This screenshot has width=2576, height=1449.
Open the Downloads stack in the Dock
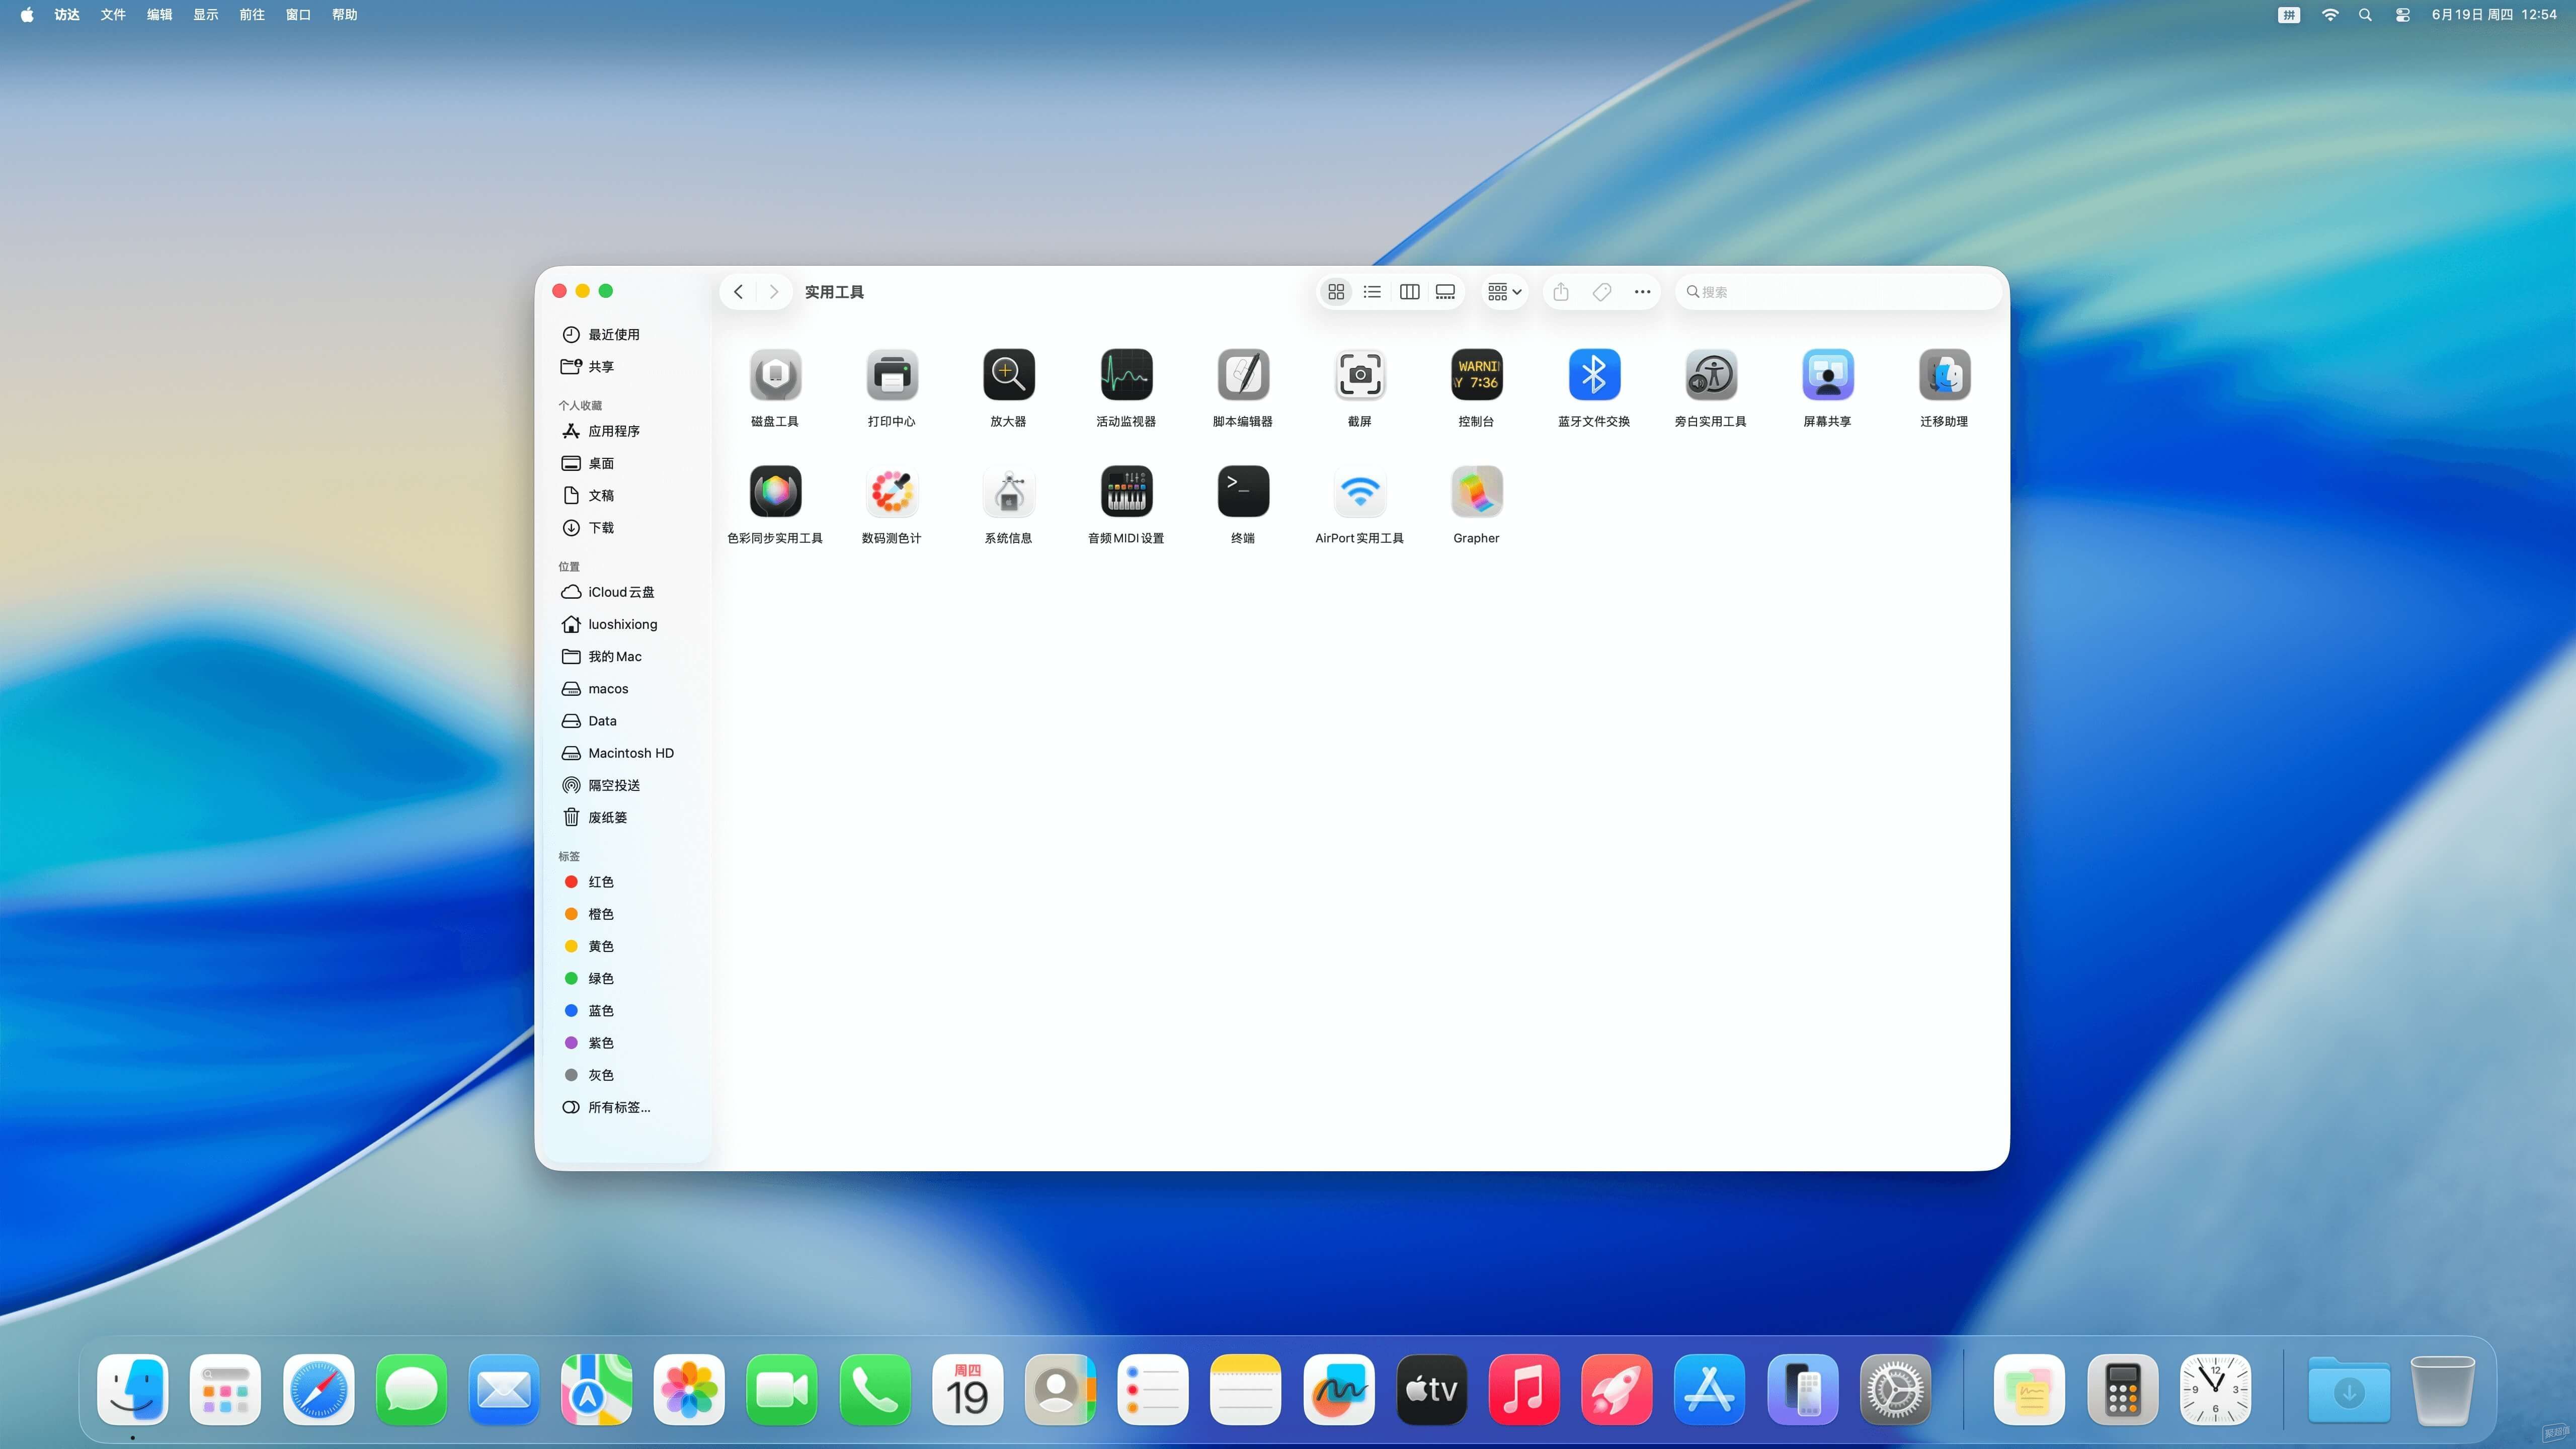pyautogui.click(x=2348, y=1390)
